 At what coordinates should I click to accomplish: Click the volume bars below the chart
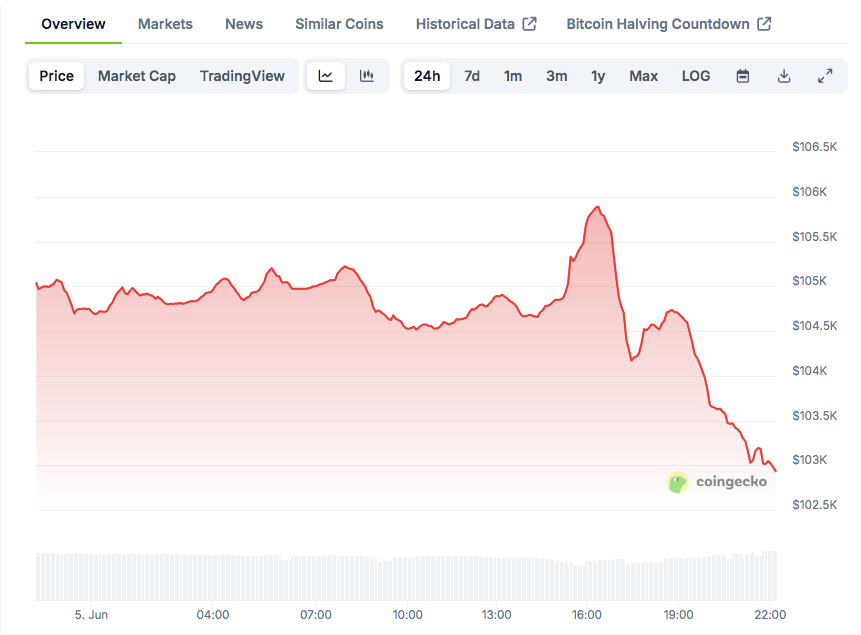(400, 577)
